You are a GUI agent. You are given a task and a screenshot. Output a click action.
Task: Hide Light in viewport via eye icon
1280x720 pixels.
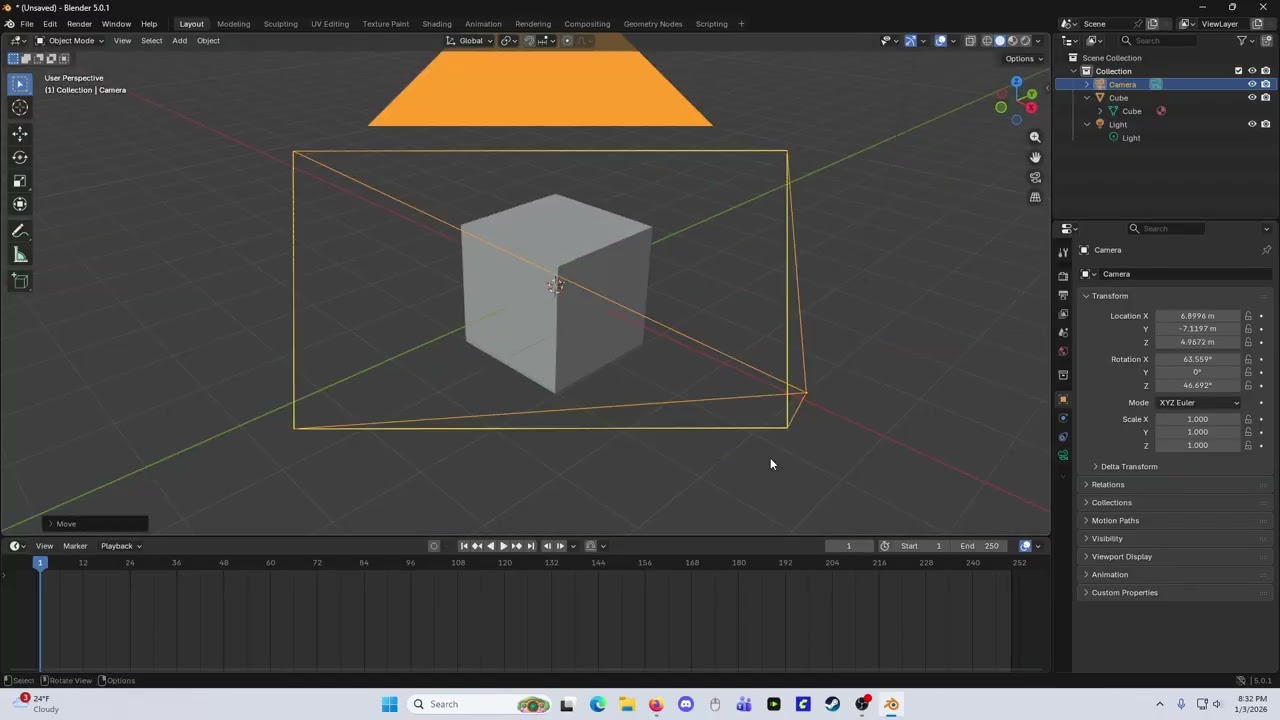(x=1252, y=124)
